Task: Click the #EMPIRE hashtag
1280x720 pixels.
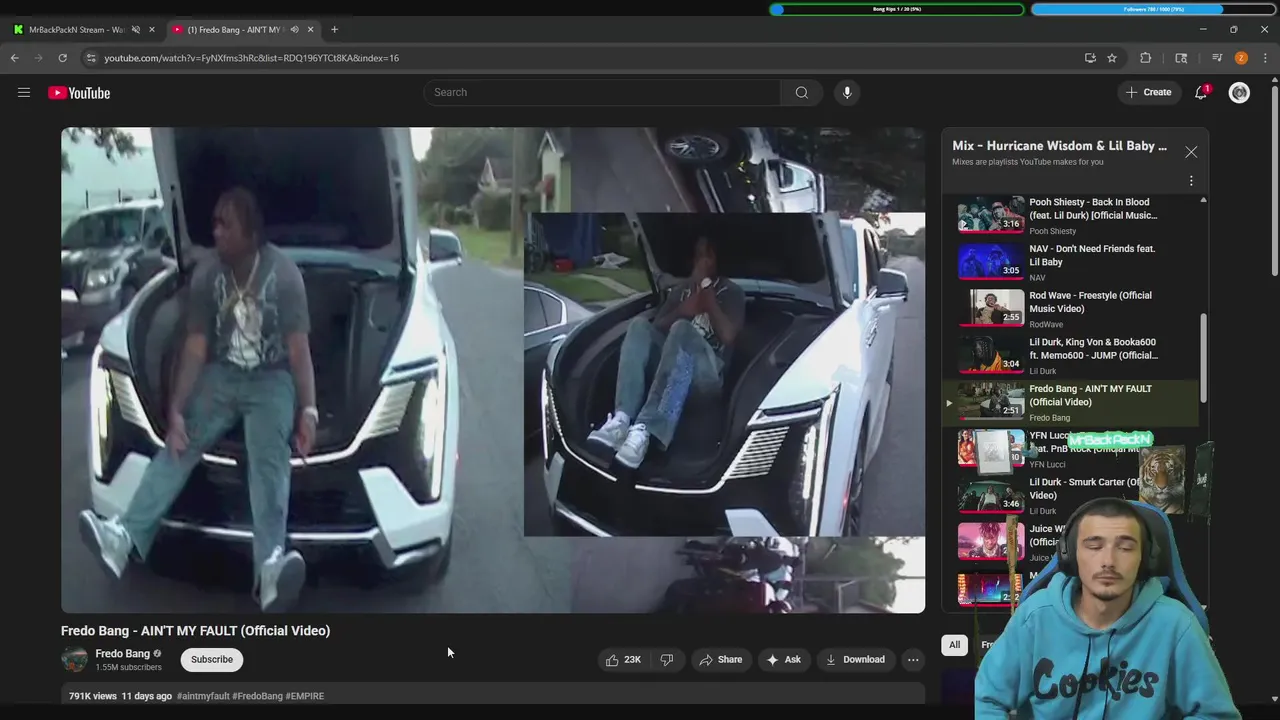Action: click(x=305, y=696)
